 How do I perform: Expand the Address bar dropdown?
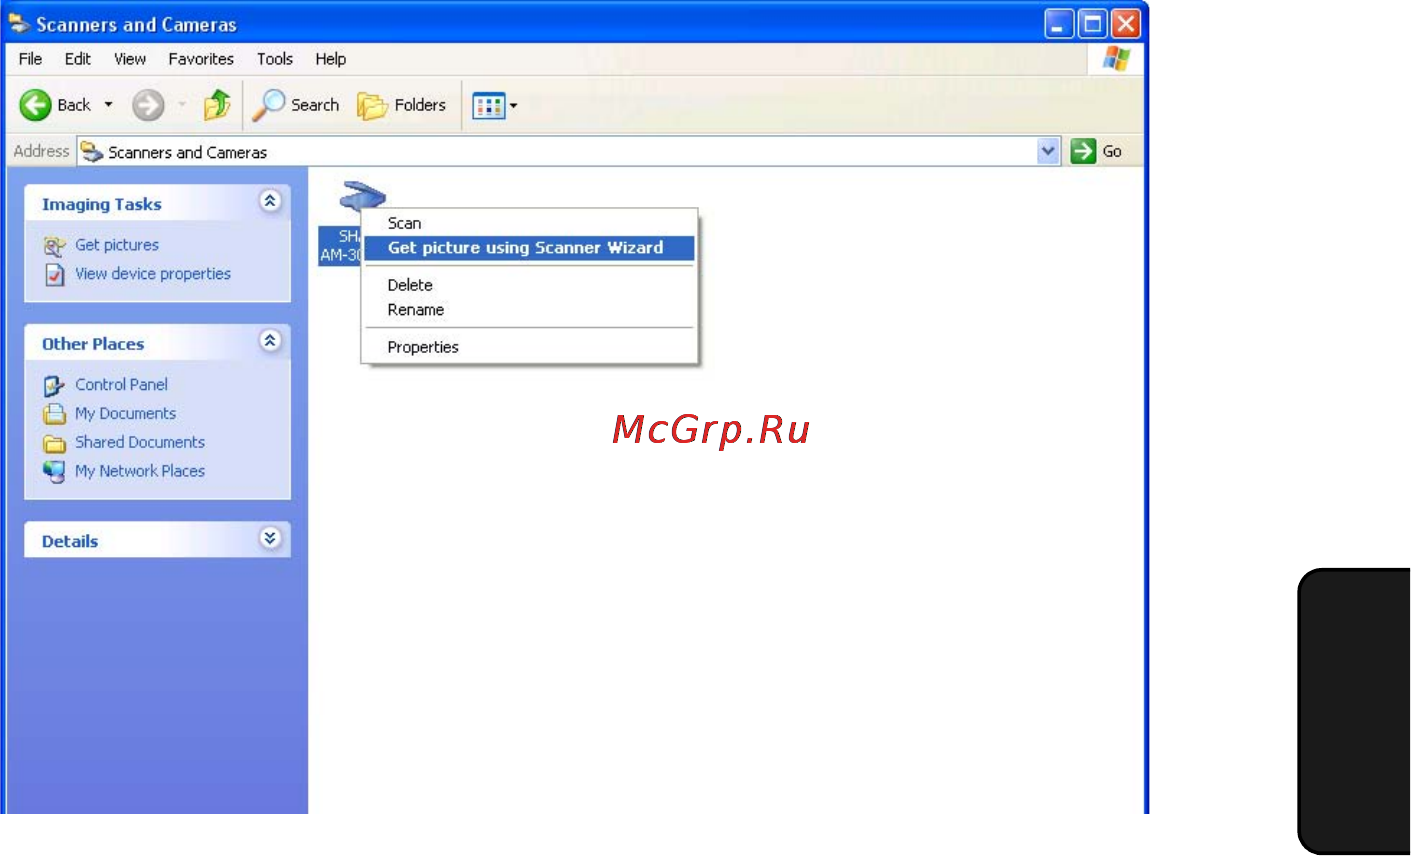(x=1048, y=151)
